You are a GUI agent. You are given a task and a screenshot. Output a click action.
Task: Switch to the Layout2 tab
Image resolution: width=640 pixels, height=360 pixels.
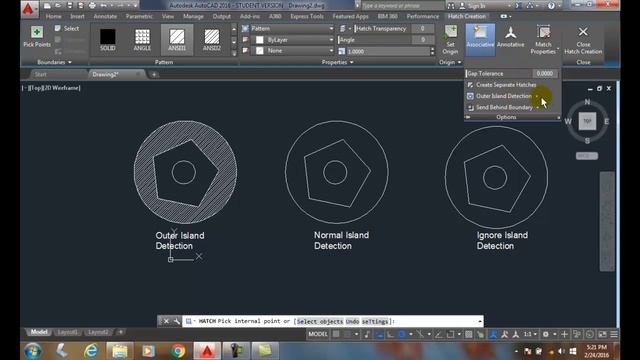pyautogui.click(x=99, y=332)
